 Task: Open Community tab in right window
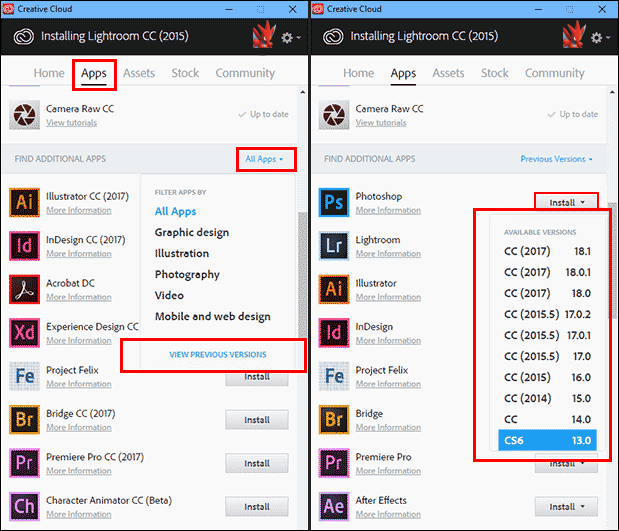tap(555, 73)
